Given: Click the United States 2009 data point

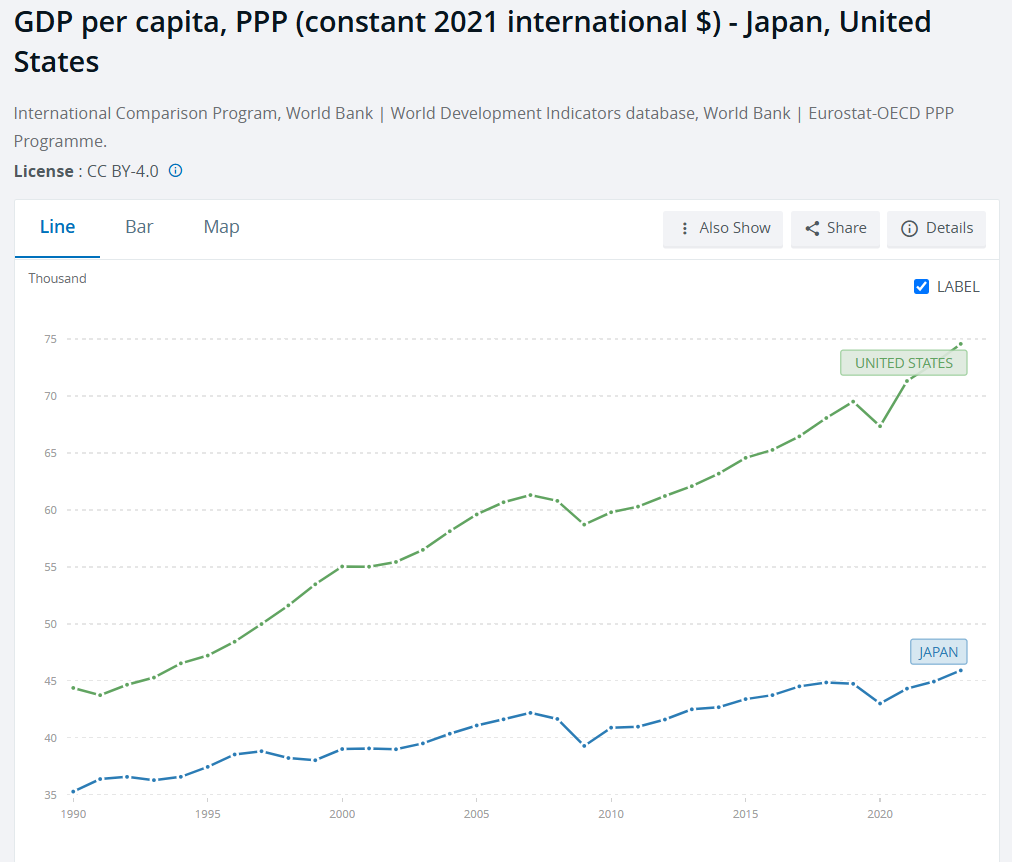Looking at the screenshot, I should (584, 524).
